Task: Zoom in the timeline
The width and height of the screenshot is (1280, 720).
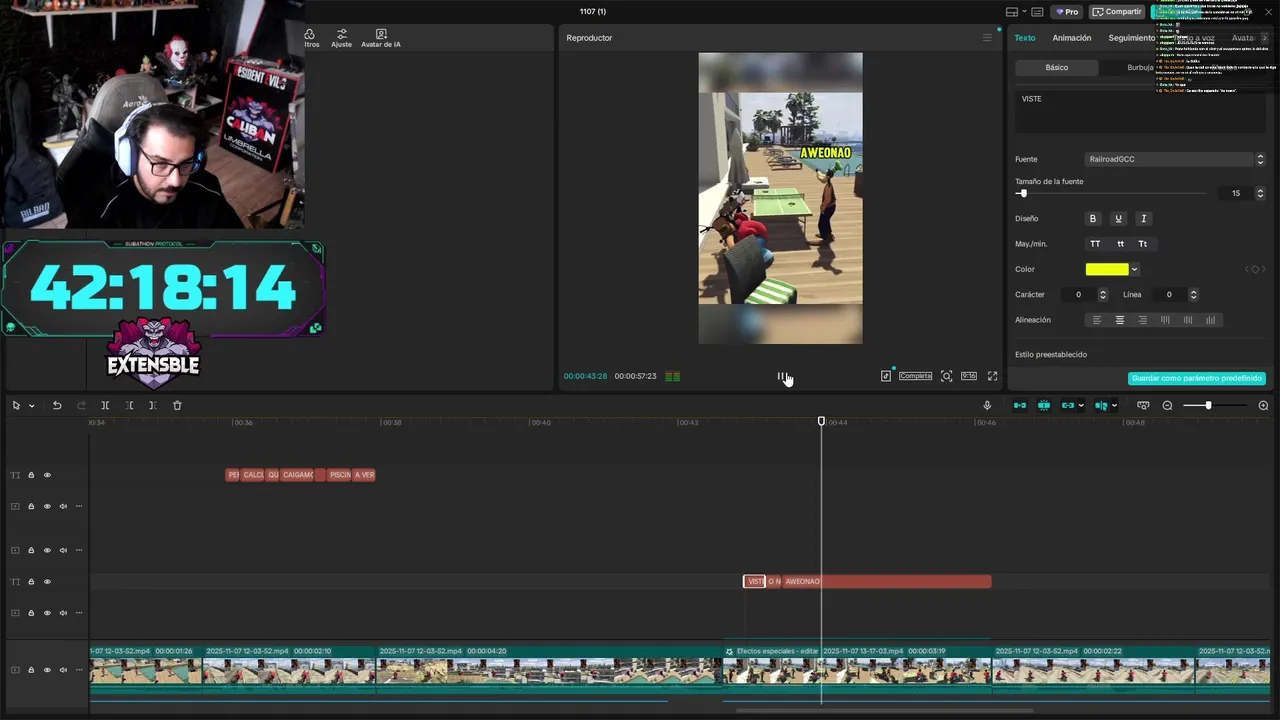Action: (1263, 405)
